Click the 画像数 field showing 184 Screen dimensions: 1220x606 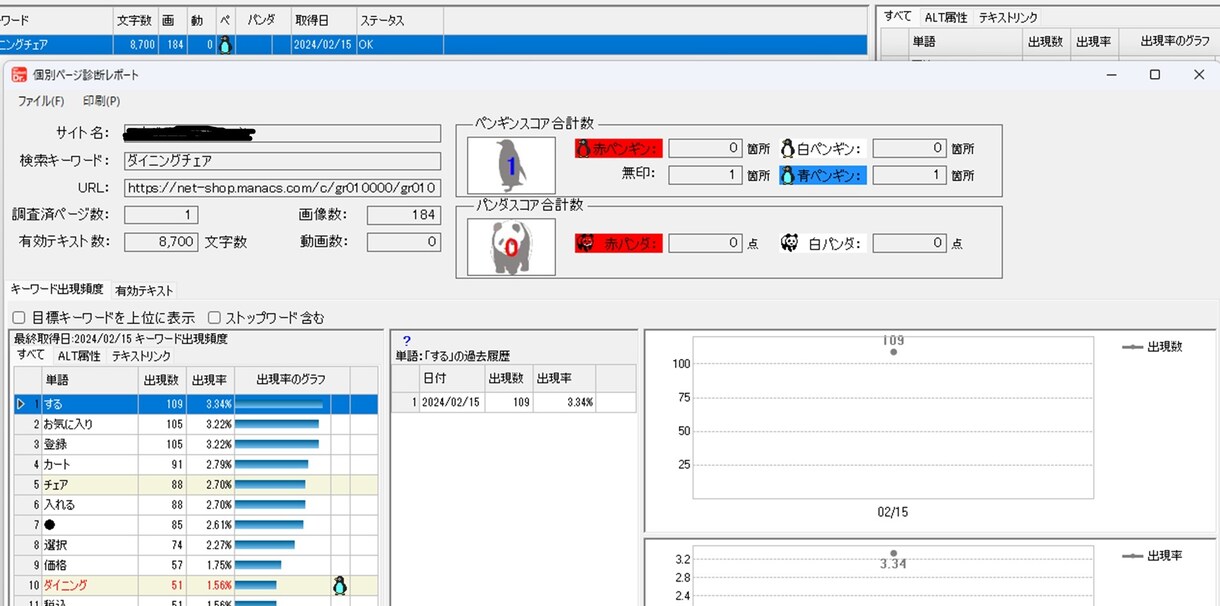pyautogui.click(x=404, y=215)
